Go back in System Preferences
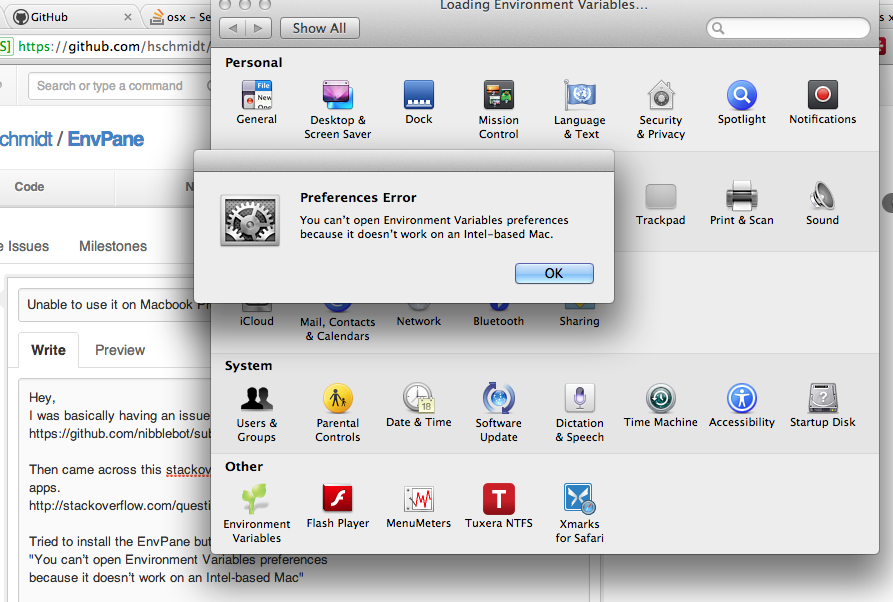 click(x=232, y=28)
